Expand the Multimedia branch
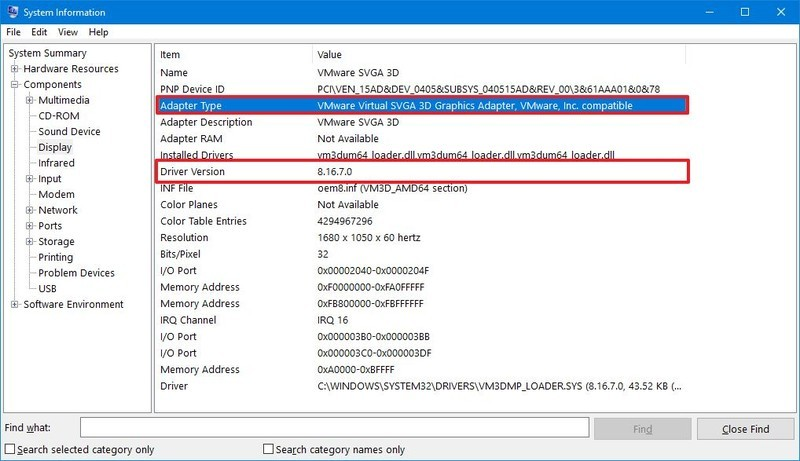Screen dimensions: 800x461 (x=30, y=100)
